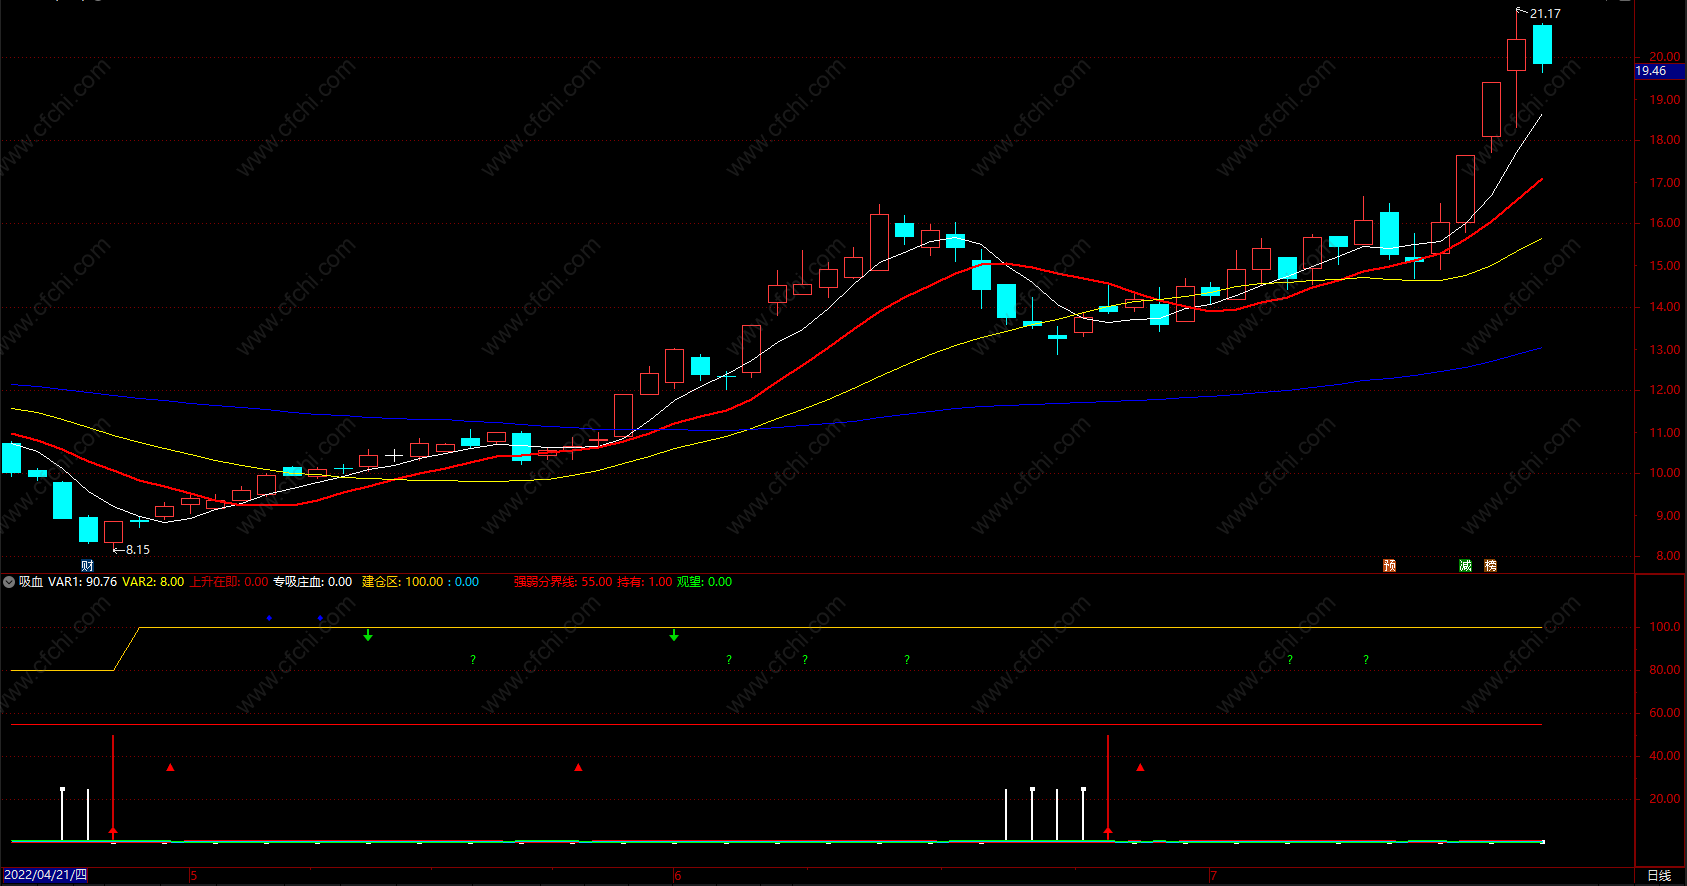Screen dimensions: 1687x886
Task: Click the 21.17 high price label
Action: click(1545, 14)
